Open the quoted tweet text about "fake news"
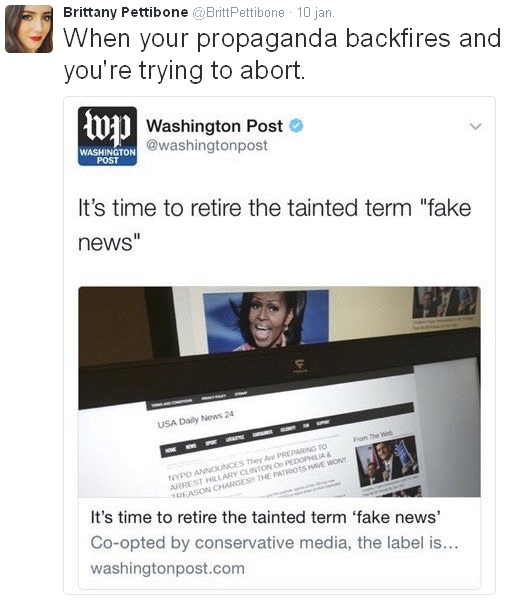The height and width of the screenshot is (602, 508). pyautogui.click(x=274, y=225)
